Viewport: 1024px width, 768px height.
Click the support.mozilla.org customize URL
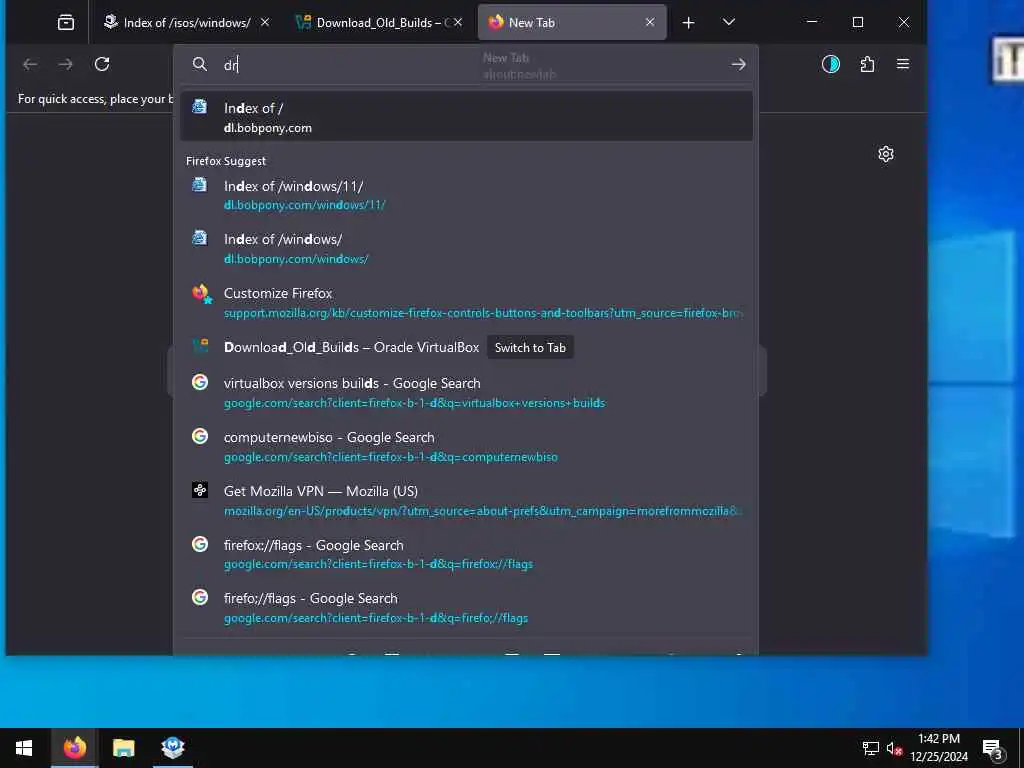pos(483,313)
